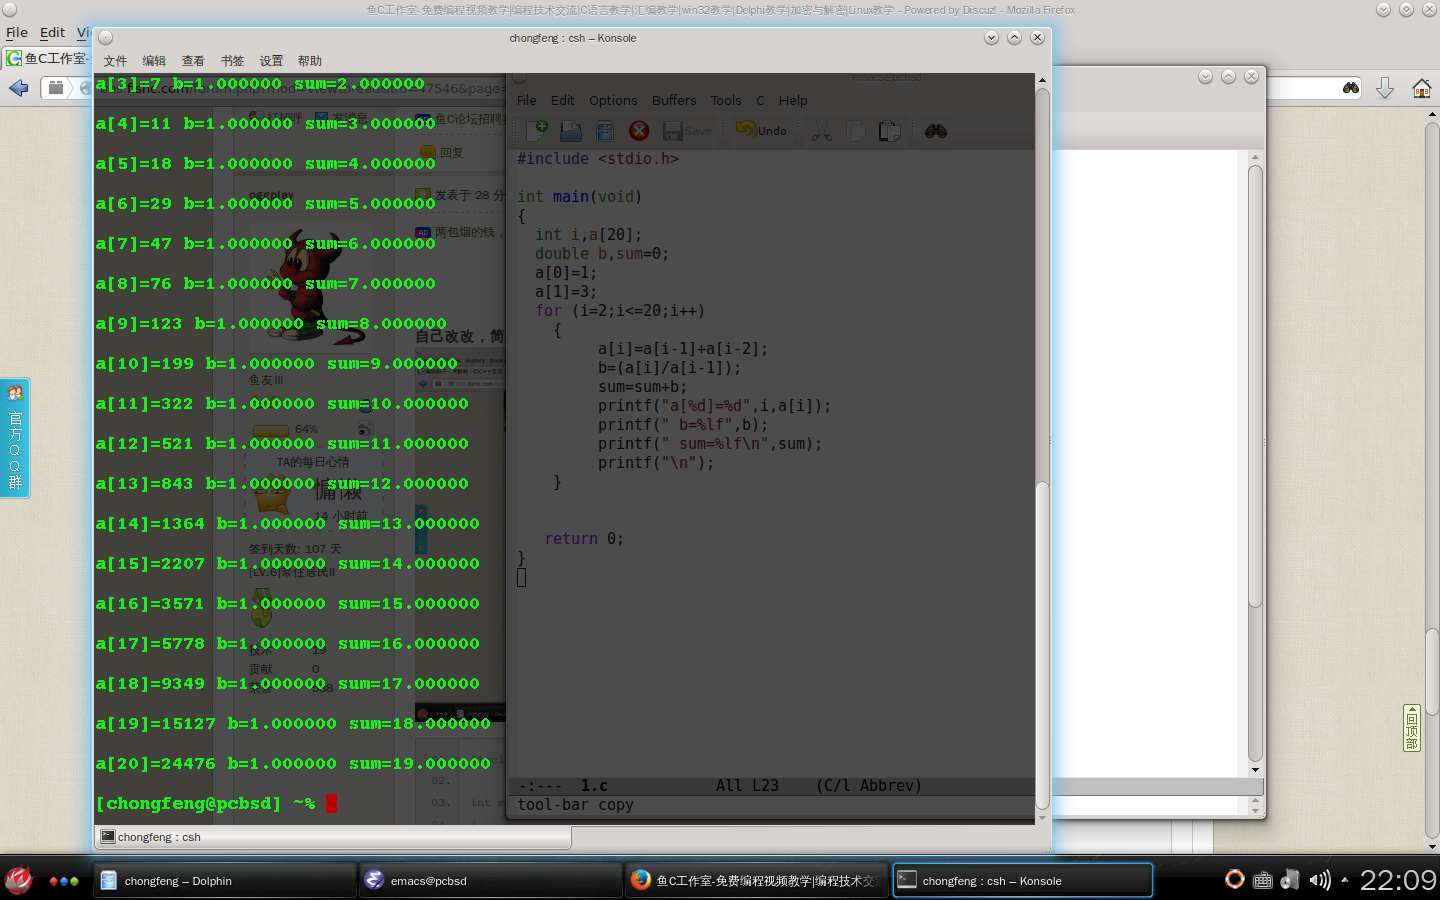The width and height of the screenshot is (1440, 900).
Task: Click the '#include <stdio.h>' line in Emacs
Action: click(x=598, y=159)
